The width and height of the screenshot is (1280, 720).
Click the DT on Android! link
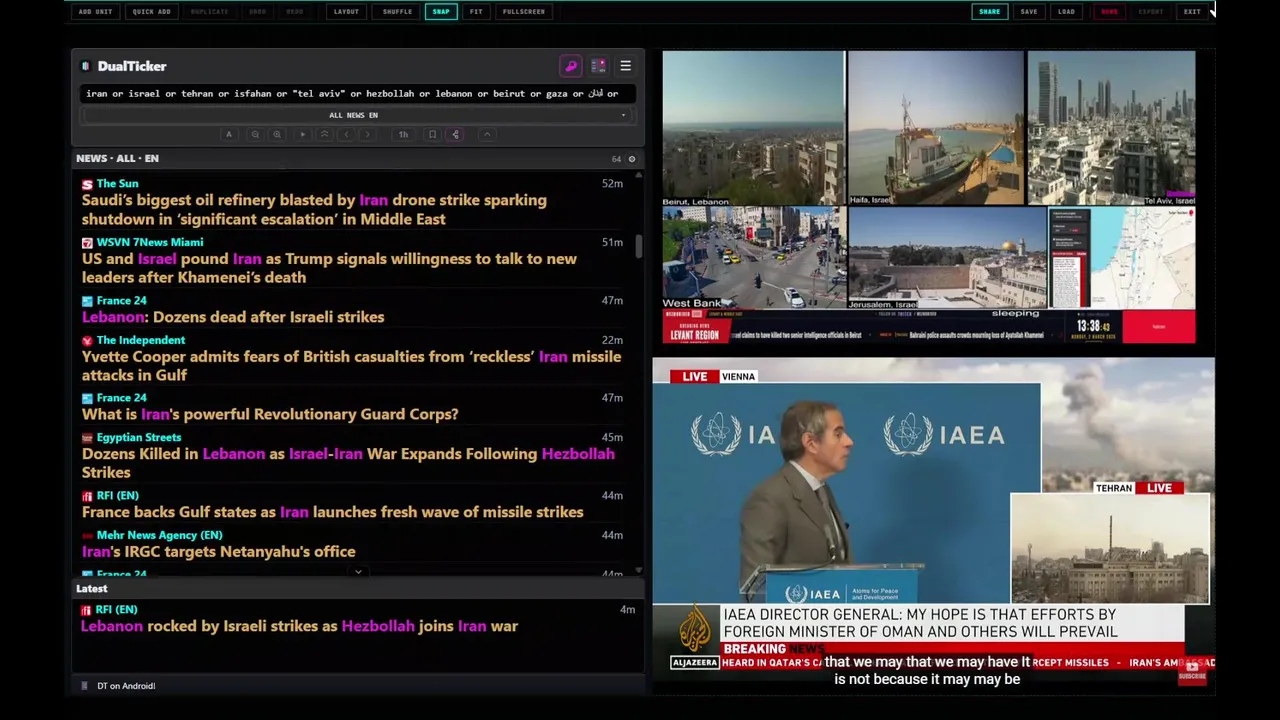coord(126,686)
